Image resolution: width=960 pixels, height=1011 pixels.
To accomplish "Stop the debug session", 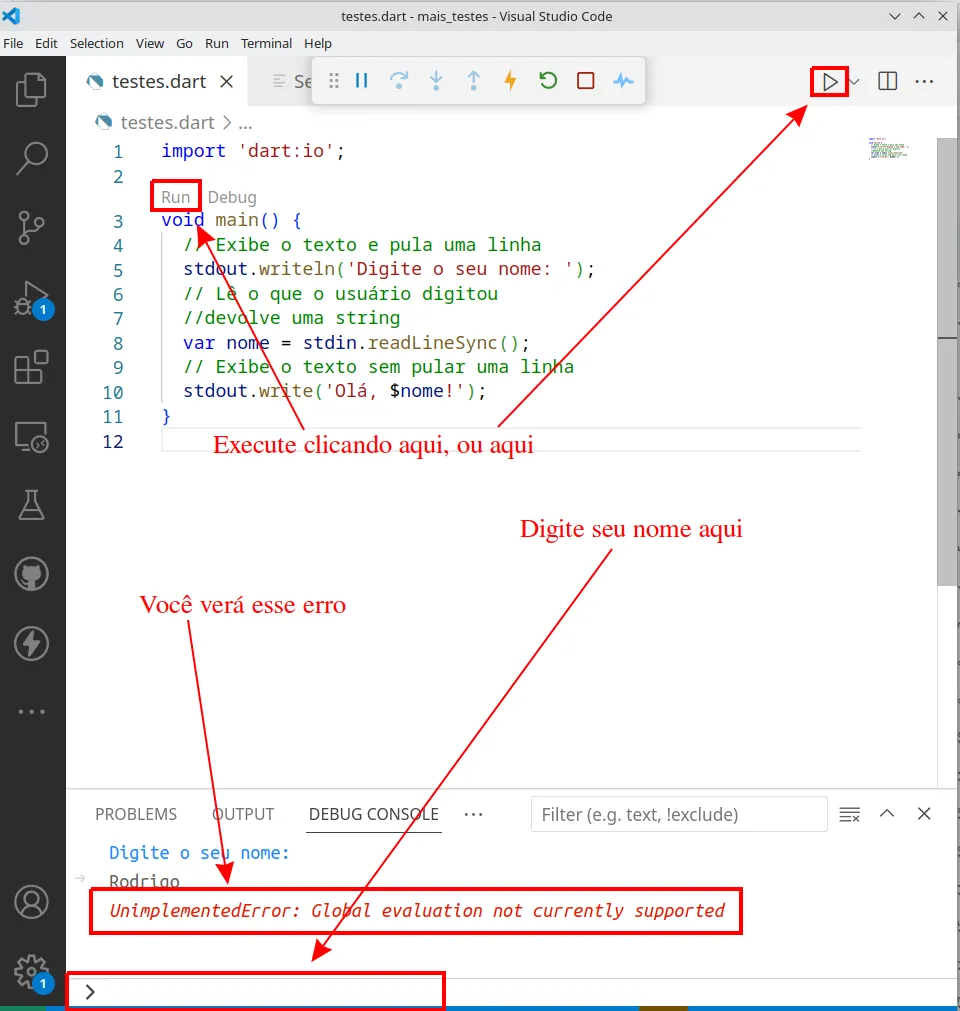I will (585, 81).
